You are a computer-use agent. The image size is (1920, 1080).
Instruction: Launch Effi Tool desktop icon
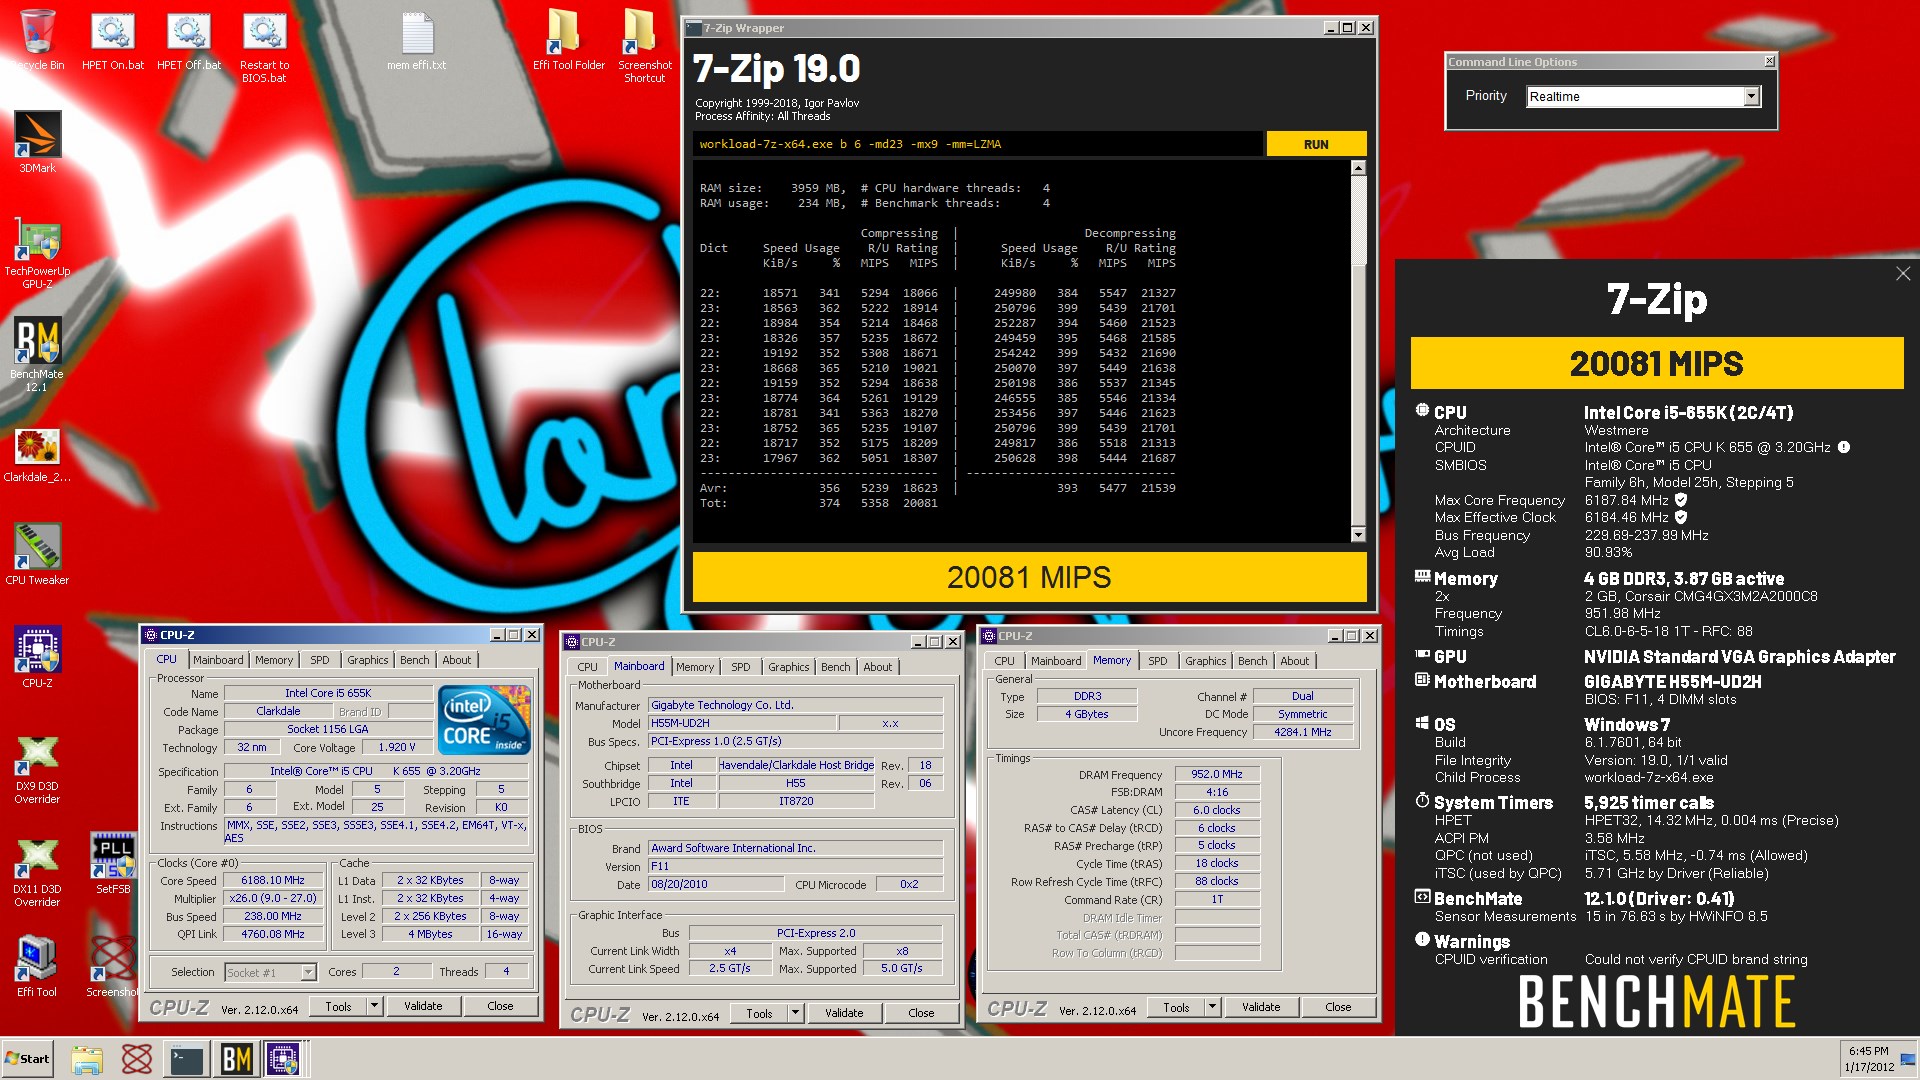[x=37, y=965]
